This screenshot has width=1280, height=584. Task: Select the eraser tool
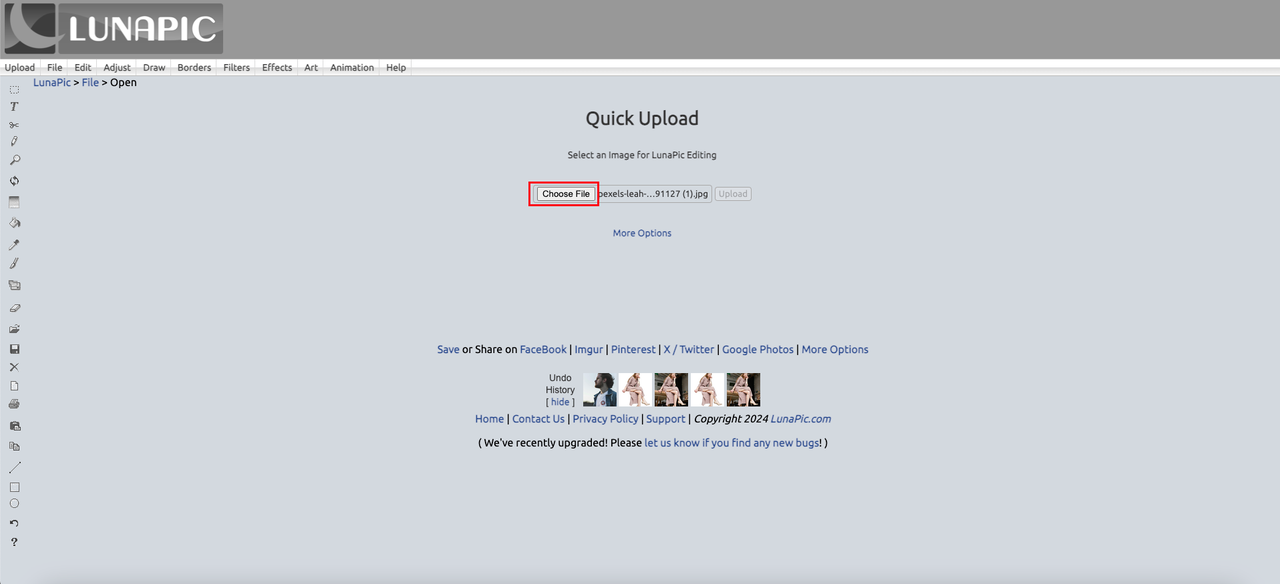14,308
